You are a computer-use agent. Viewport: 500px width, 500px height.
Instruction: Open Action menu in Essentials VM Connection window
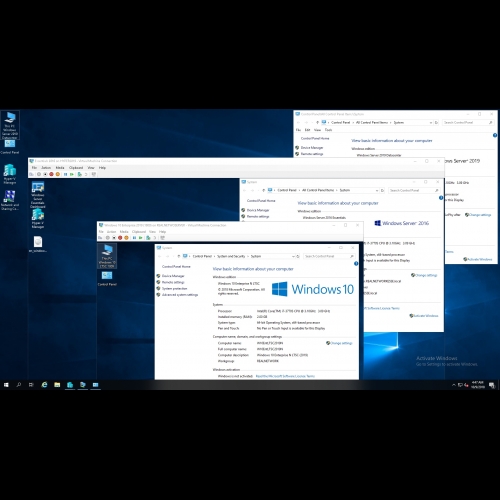[46, 168]
